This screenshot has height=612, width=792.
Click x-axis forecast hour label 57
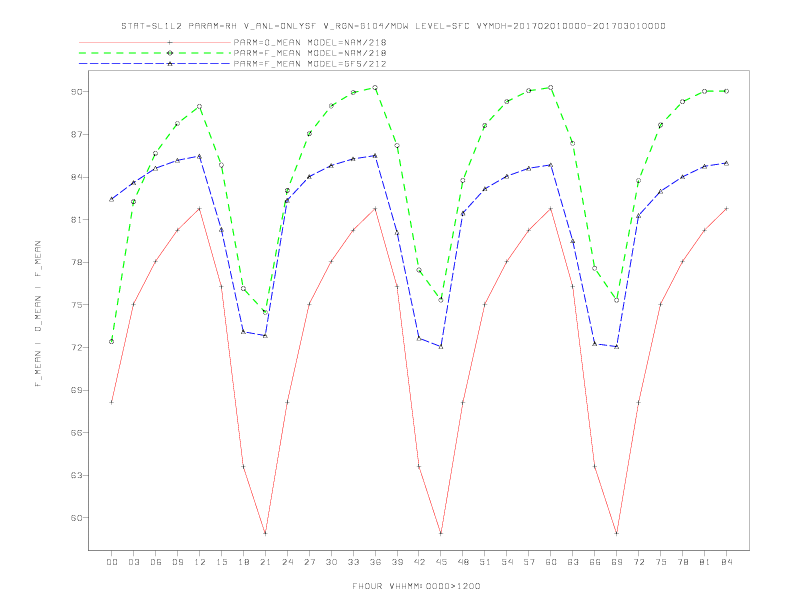click(529, 562)
